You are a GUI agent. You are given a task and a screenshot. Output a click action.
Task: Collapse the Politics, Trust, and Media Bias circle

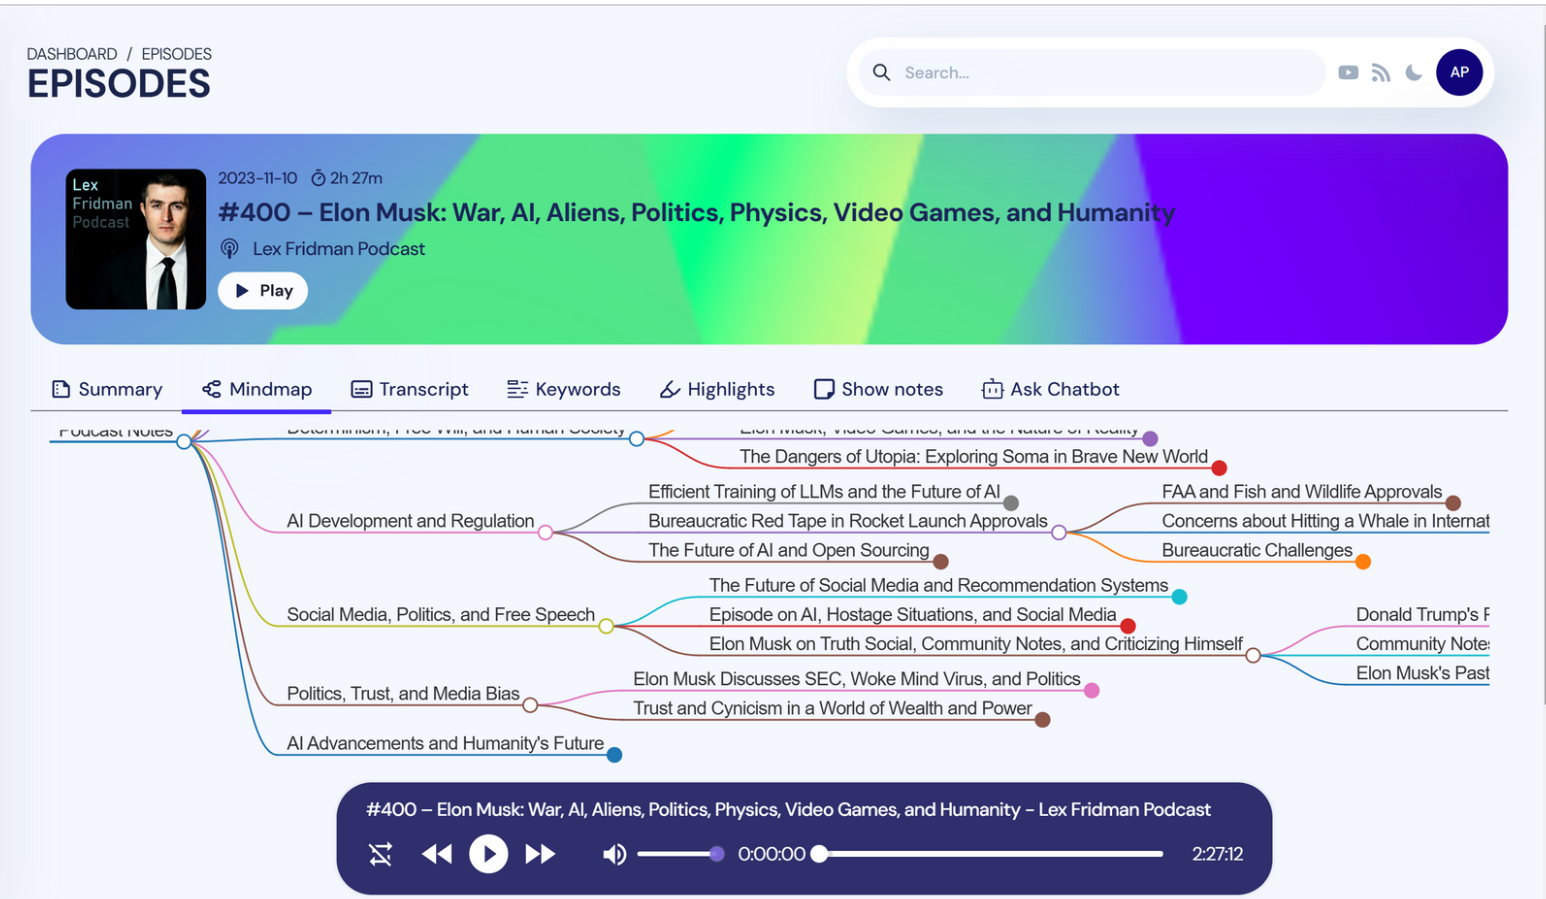[530, 705]
